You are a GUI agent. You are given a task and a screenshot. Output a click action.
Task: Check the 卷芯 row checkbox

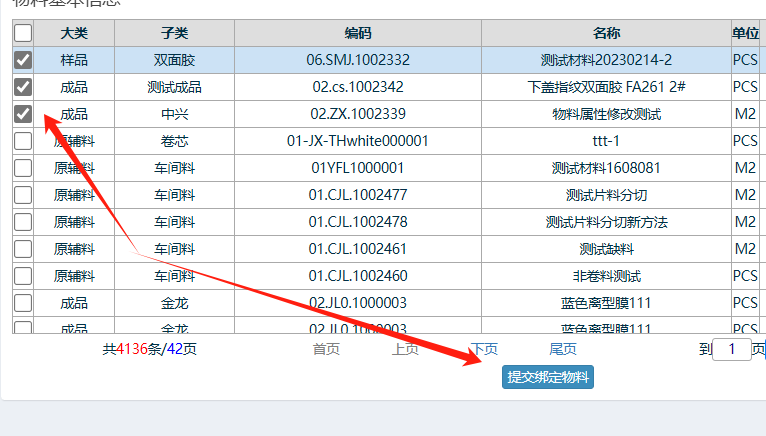[x=23, y=141]
